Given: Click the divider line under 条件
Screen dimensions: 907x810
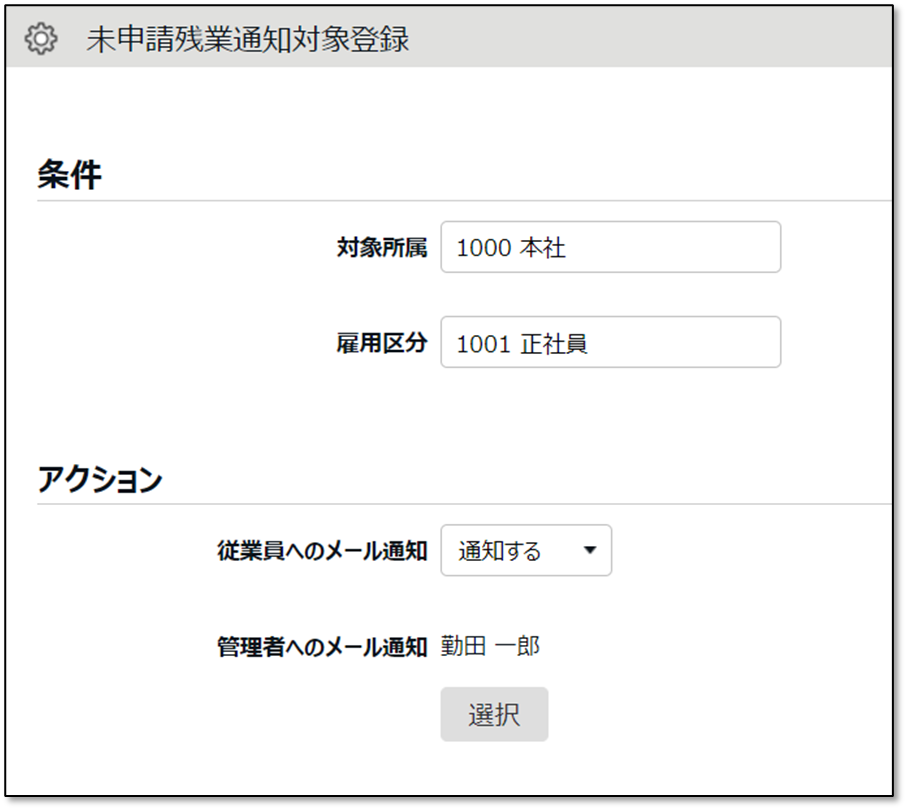Looking at the screenshot, I should [x=460, y=200].
